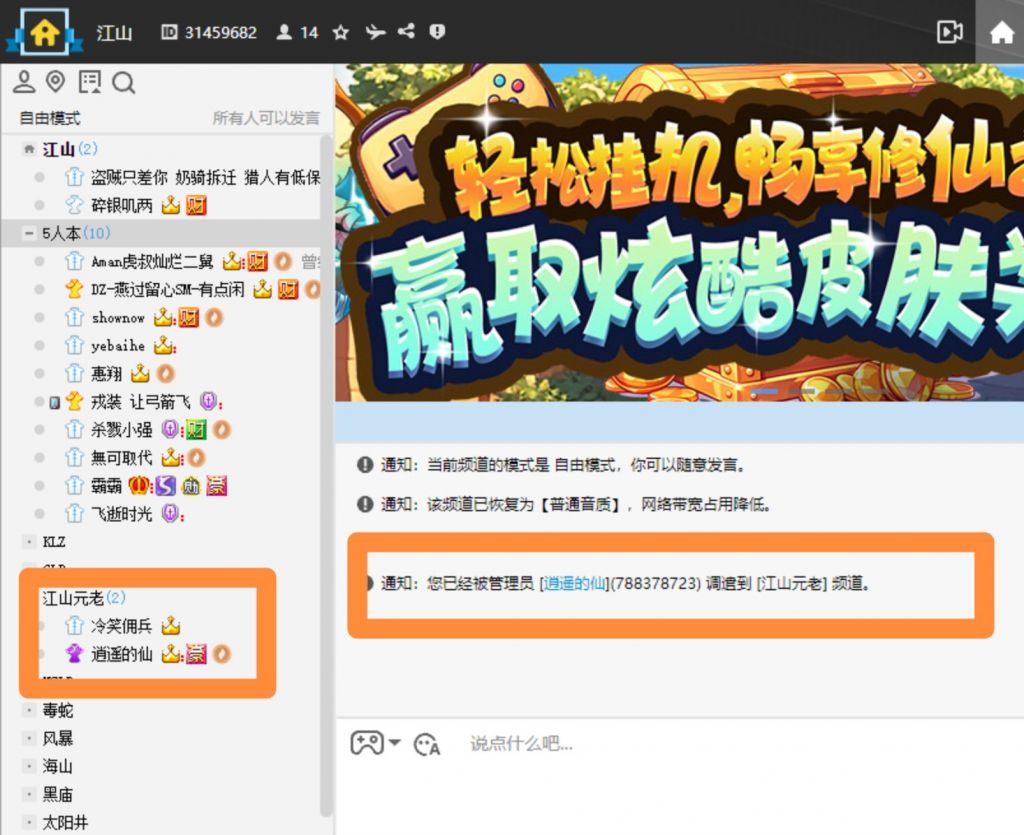This screenshot has height=835, width=1024.
Task: Click the channel ID 31459682
Action: [221, 32]
